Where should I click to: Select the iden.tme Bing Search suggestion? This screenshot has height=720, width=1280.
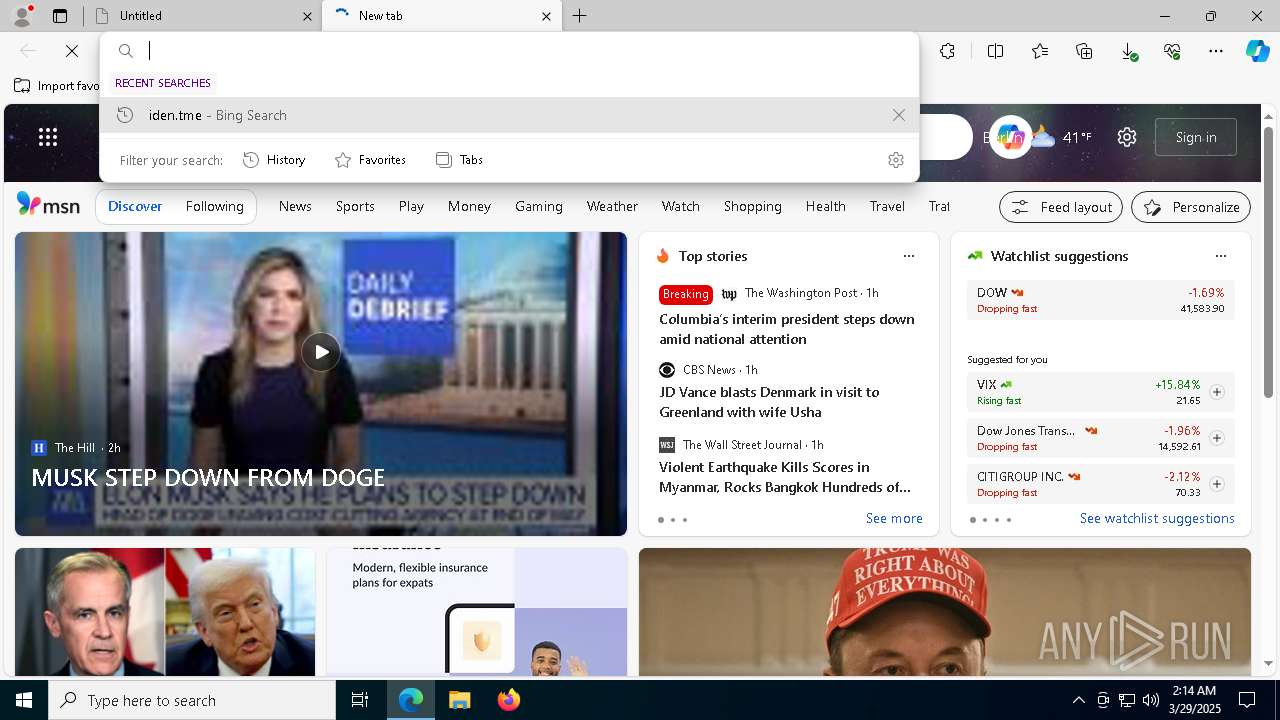pyautogui.click(x=509, y=115)
